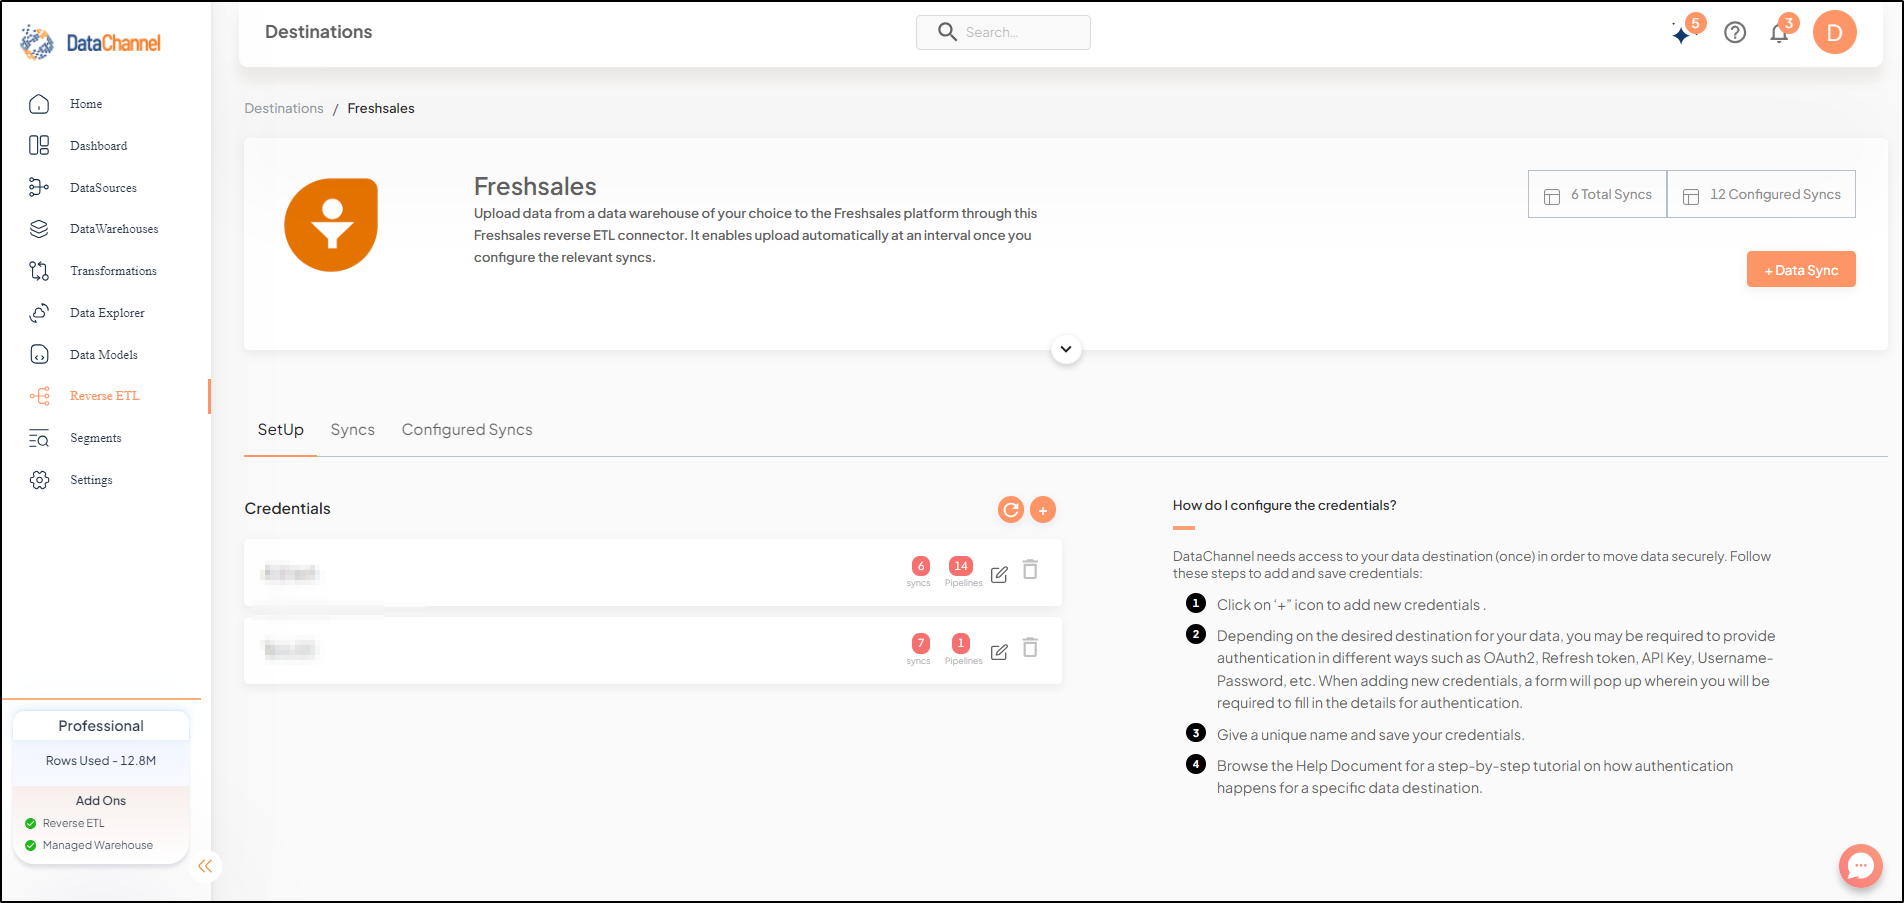This screenshot has width=1904, height=903.
Task: Click the Freshsales heading
Action: click(x=535, y=186)
